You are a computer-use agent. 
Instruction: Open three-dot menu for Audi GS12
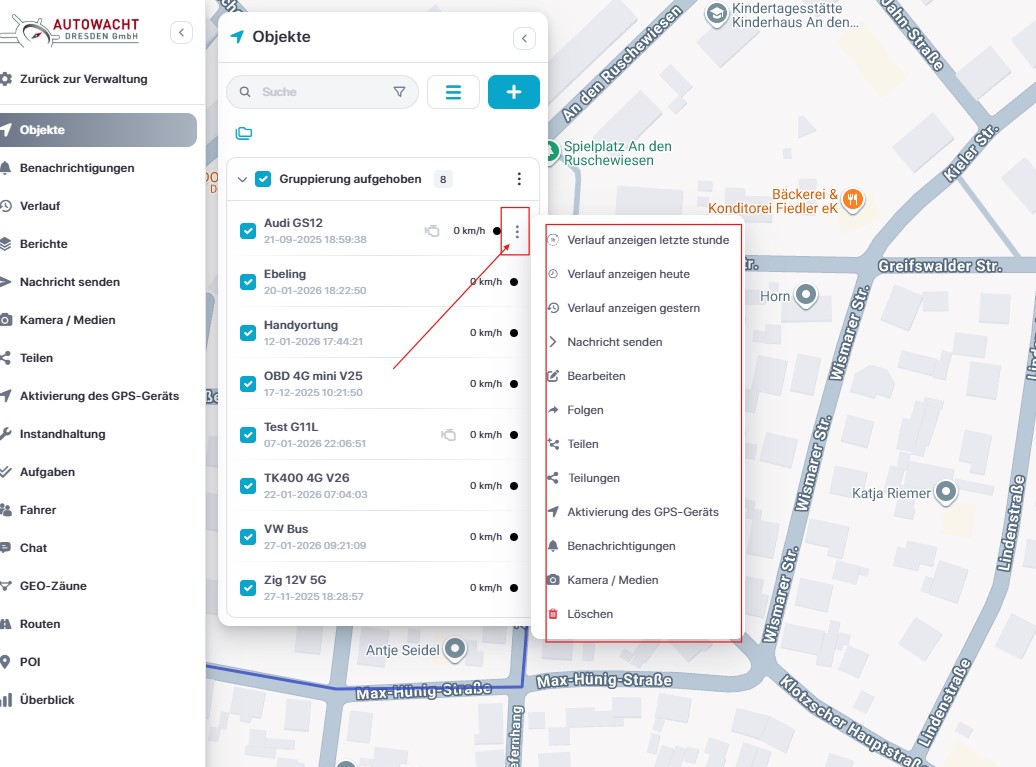click(517, 232)
